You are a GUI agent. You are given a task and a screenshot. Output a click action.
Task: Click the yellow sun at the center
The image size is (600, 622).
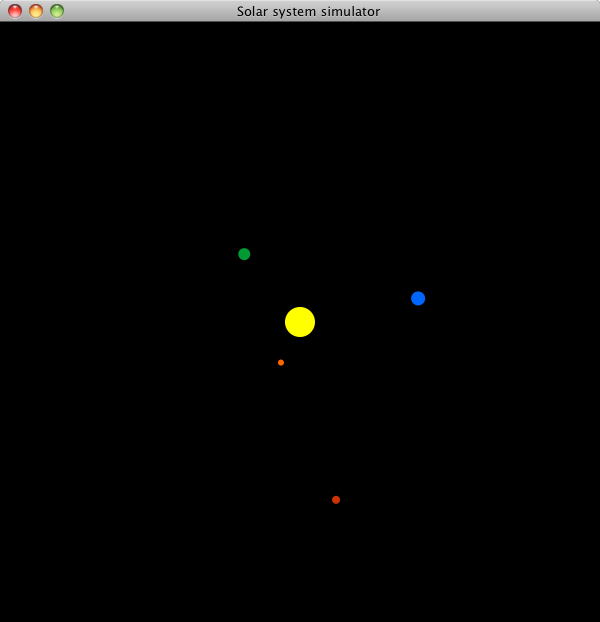300,322
